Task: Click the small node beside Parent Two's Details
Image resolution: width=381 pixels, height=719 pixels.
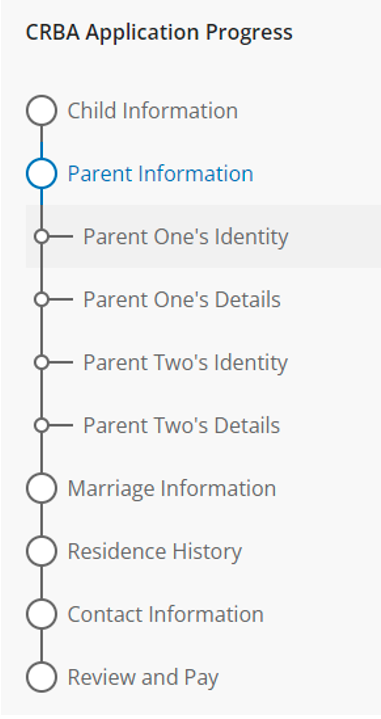Action: pos(41,425)
